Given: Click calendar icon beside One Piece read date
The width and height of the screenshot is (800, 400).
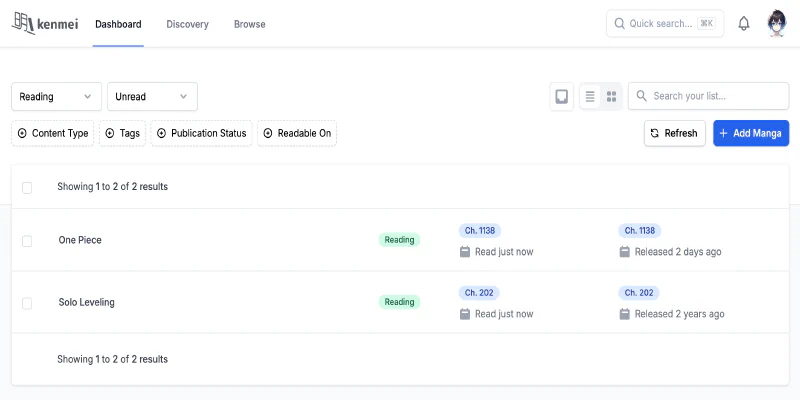Looking at the screenshot, I should click(465, 252).
